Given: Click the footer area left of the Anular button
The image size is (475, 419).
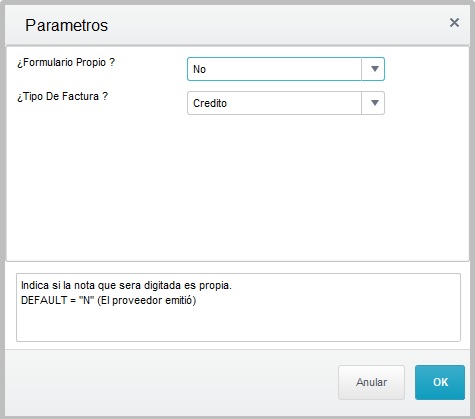Looking at the screenshot, I should (x=170, y=382).
